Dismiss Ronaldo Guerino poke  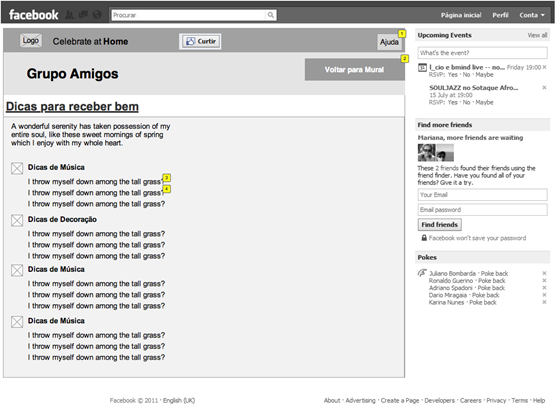tap(544, 280)
